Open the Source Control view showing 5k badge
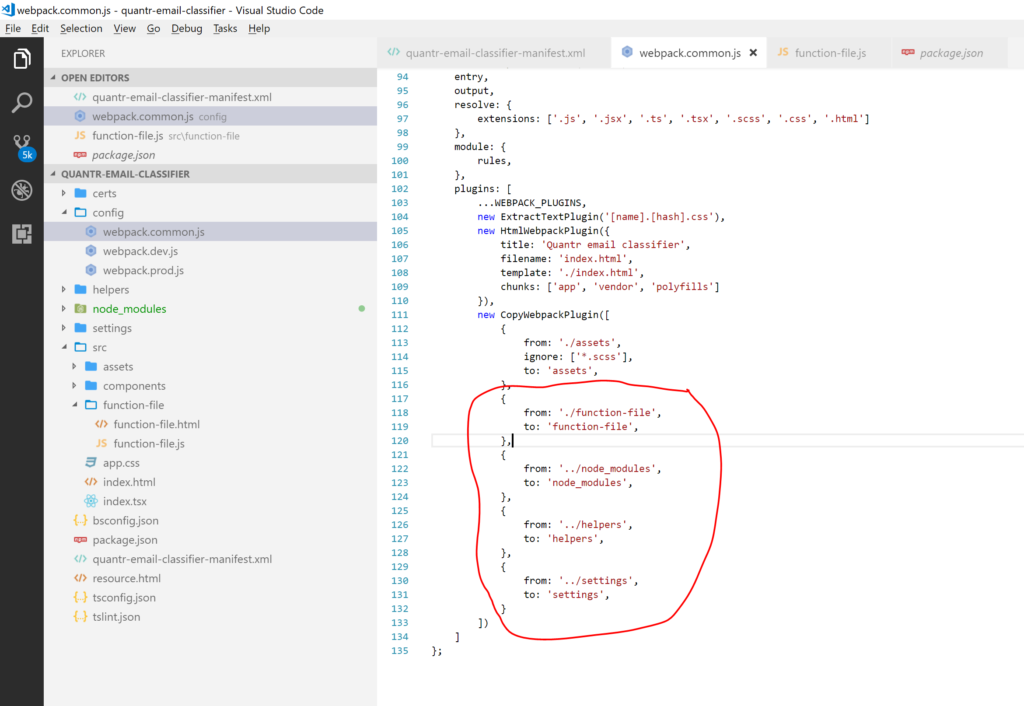 (23, 147)
